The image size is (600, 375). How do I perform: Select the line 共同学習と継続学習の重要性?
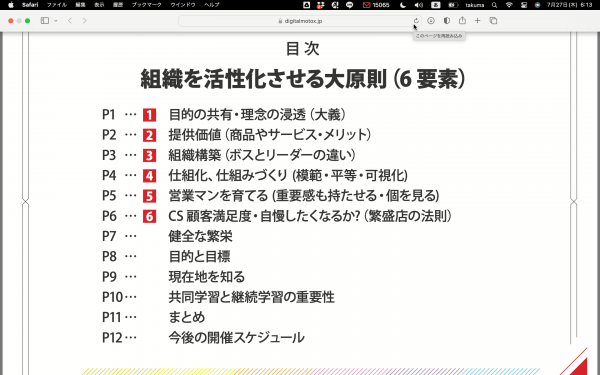(x=252, y=297)
